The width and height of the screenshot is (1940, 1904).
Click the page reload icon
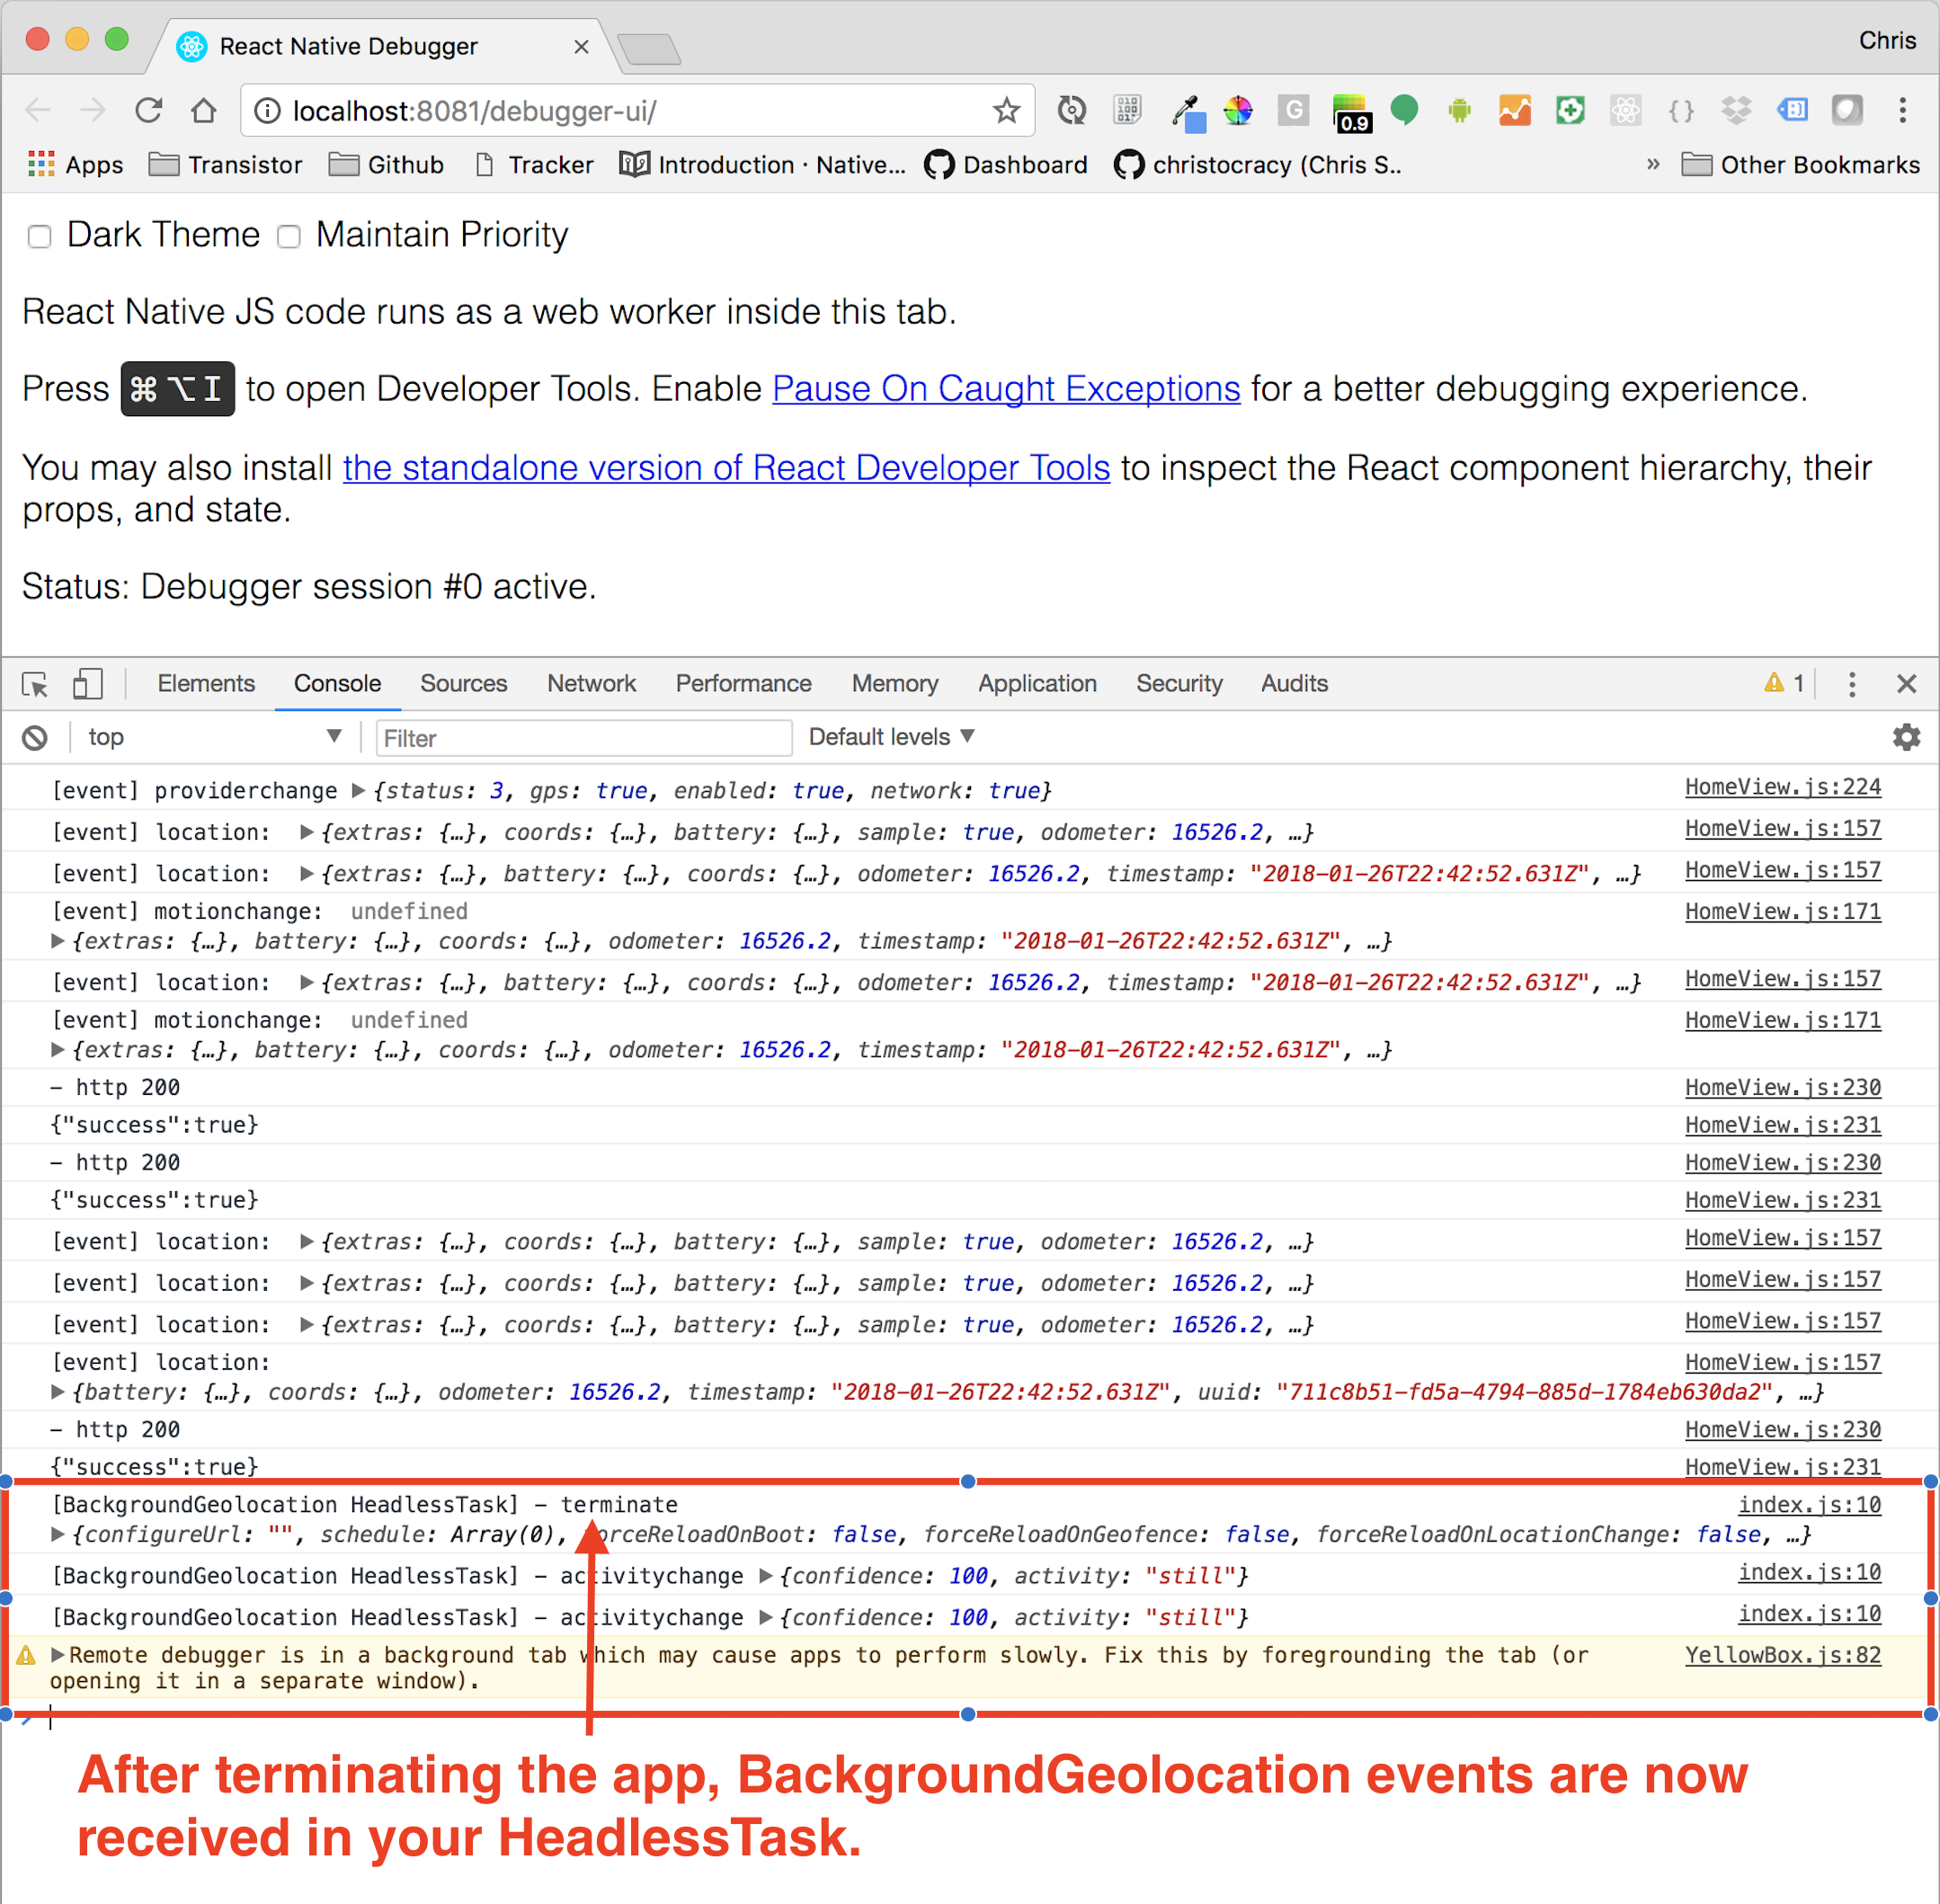click(149, 110)
